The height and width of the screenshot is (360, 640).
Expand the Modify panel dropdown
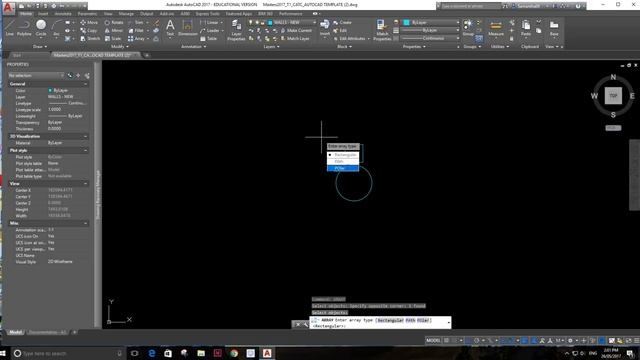click(x=120, y=47)
